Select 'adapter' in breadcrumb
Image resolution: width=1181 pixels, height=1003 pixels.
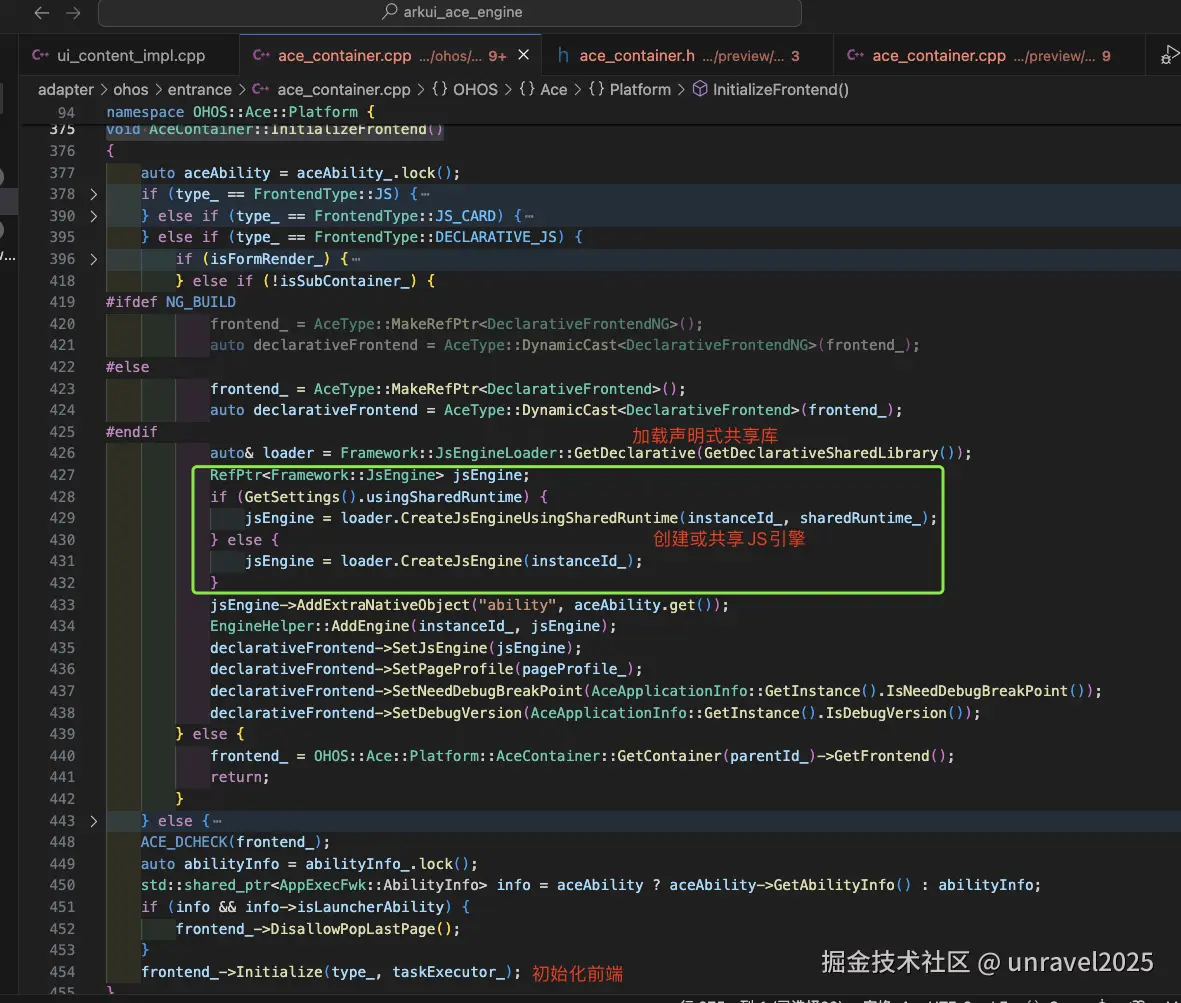click(x=66, y=90)
